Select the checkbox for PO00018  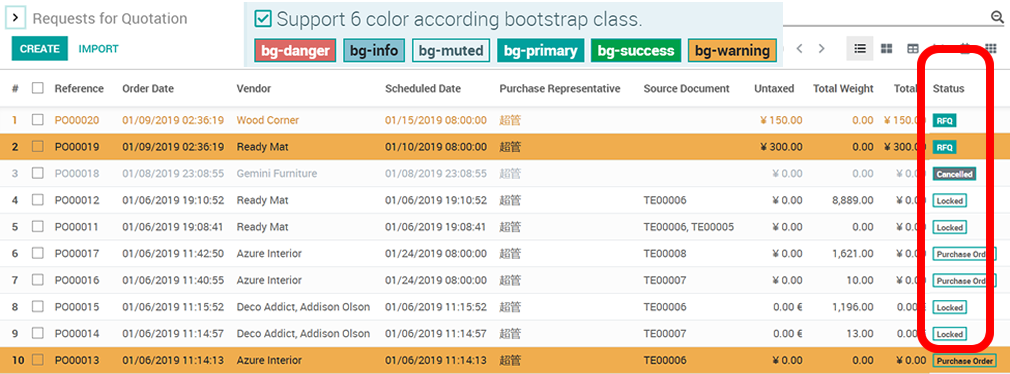tap(38, 173)
